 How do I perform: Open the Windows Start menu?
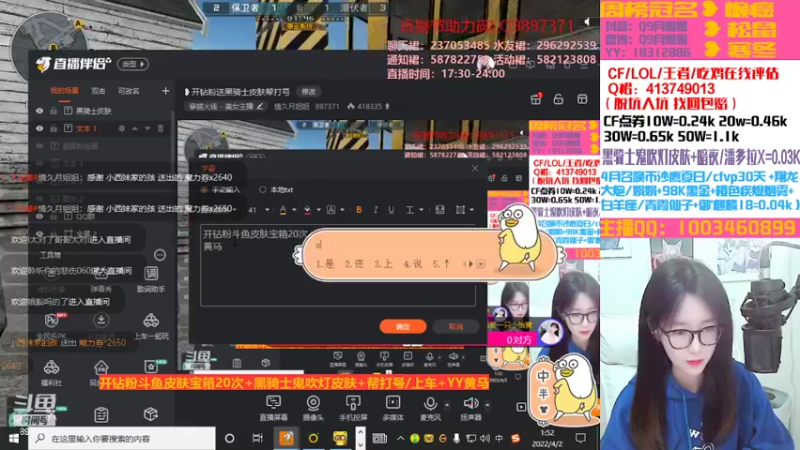14,438
